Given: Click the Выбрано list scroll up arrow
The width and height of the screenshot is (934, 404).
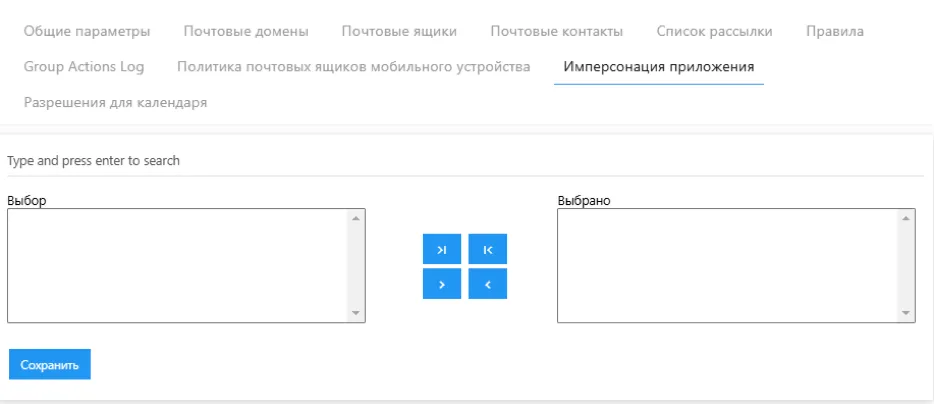Looking at the screenshot, I should (x=906, y=218).
